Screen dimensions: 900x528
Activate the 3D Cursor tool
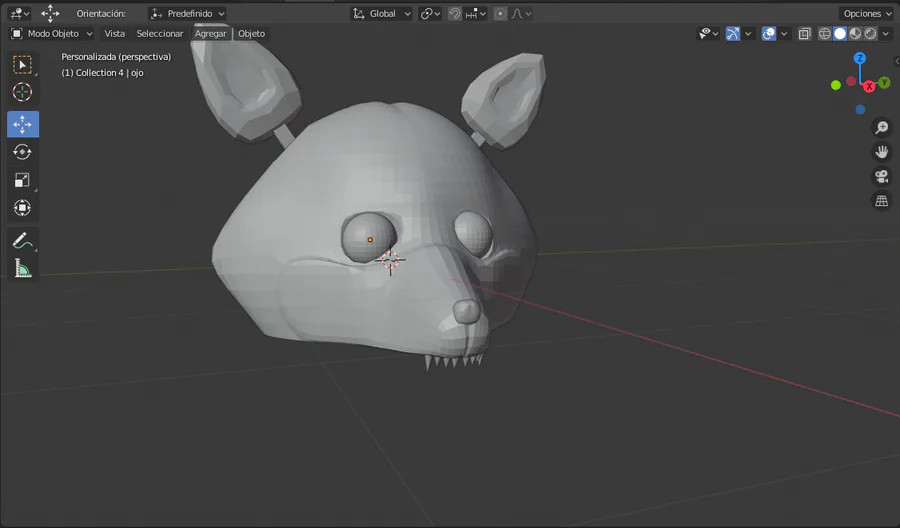[22, 92]
